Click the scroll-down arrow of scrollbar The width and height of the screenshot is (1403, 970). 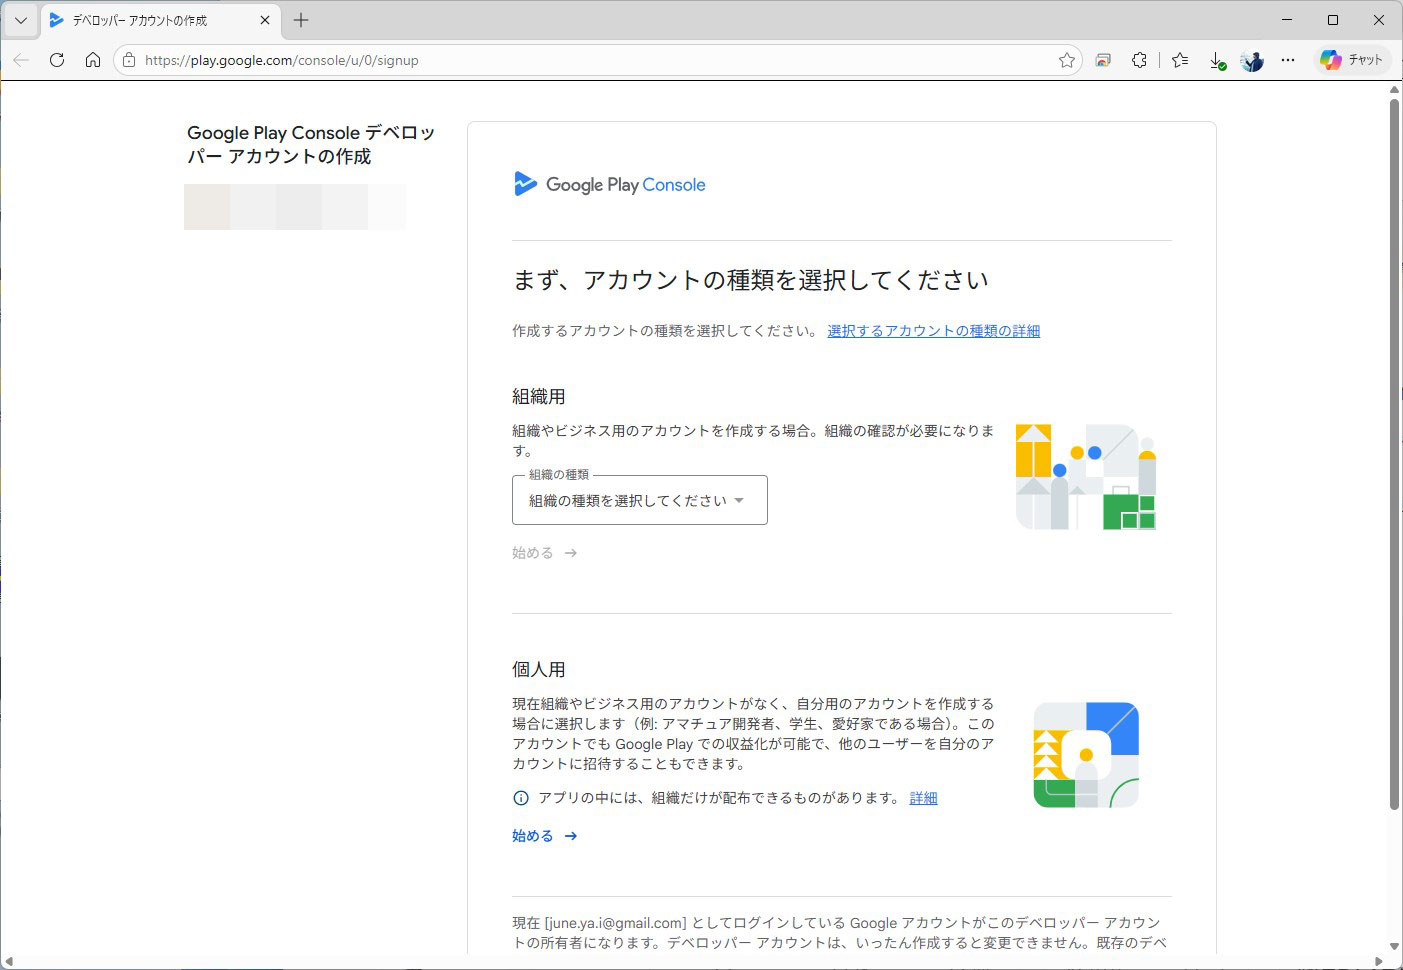[1394, 946]
